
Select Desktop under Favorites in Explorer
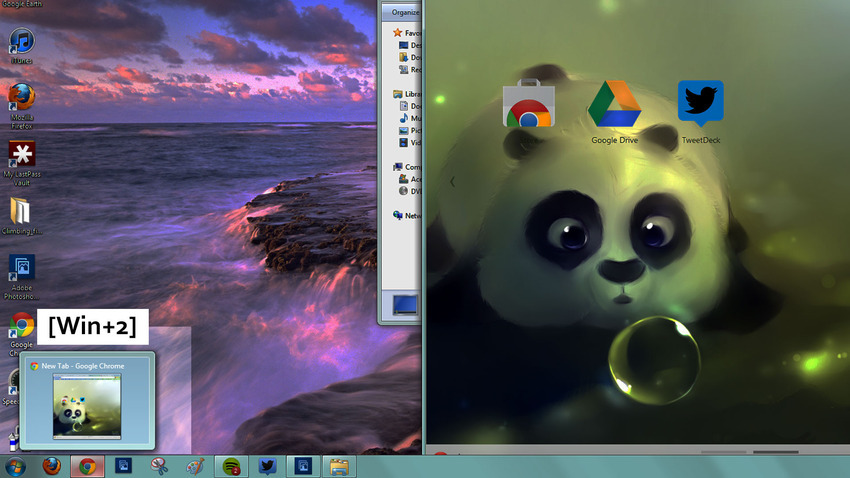pos(410,45)
